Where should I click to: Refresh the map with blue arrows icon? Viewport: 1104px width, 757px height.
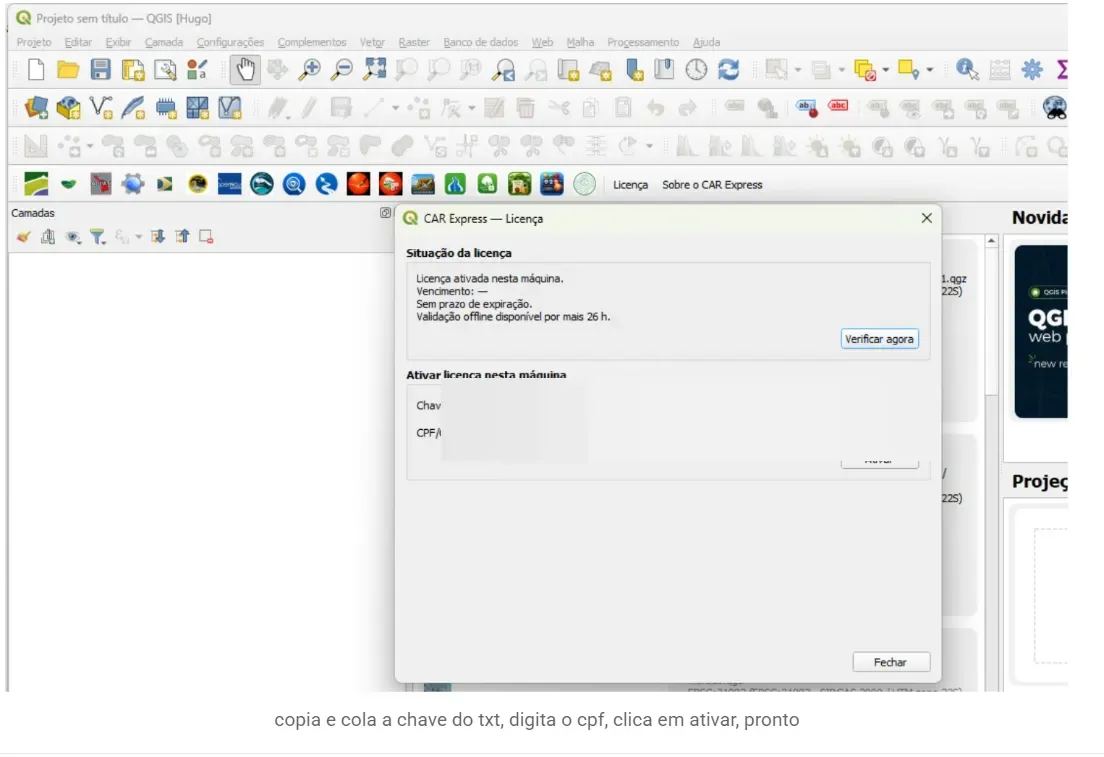729,70
